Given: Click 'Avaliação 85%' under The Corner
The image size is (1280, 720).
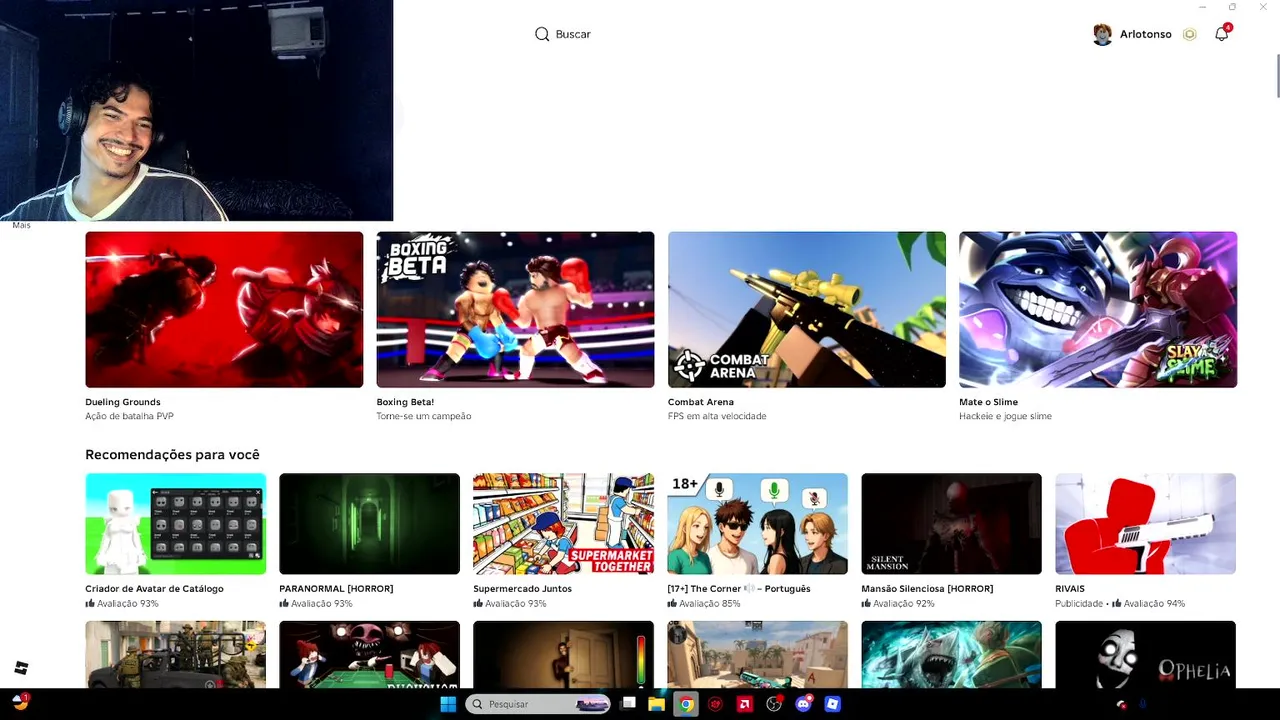Looking at the screenshot, I should click(710, 604).
